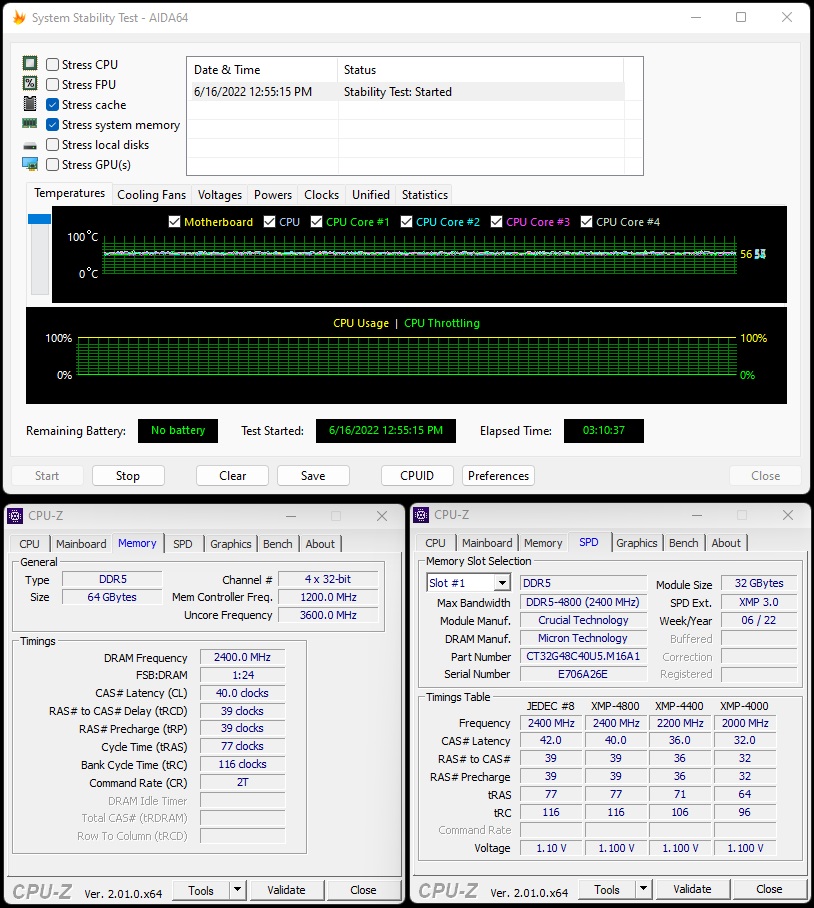
Task: Open CPU tab in left CPU-Z window
Action: click(x=30, y=544)
